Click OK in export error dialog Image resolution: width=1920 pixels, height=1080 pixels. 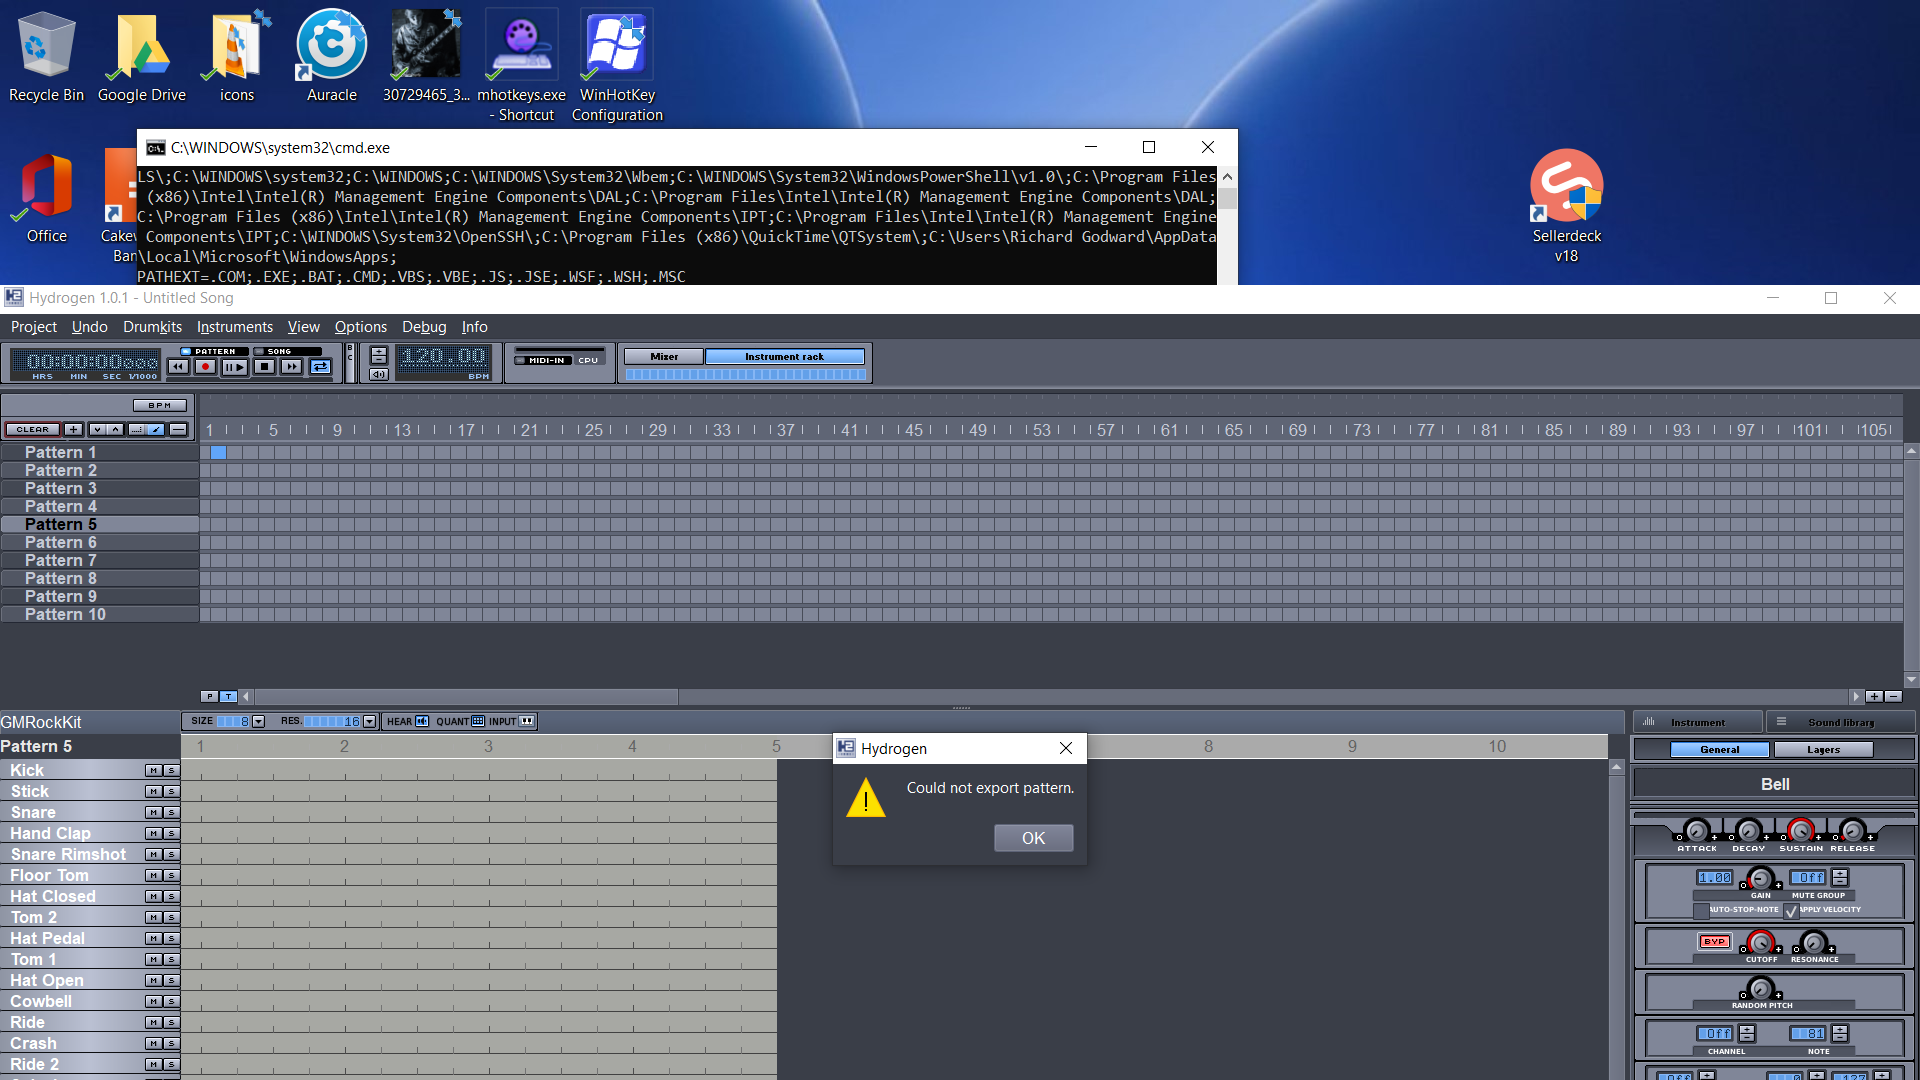(1033, 838)
